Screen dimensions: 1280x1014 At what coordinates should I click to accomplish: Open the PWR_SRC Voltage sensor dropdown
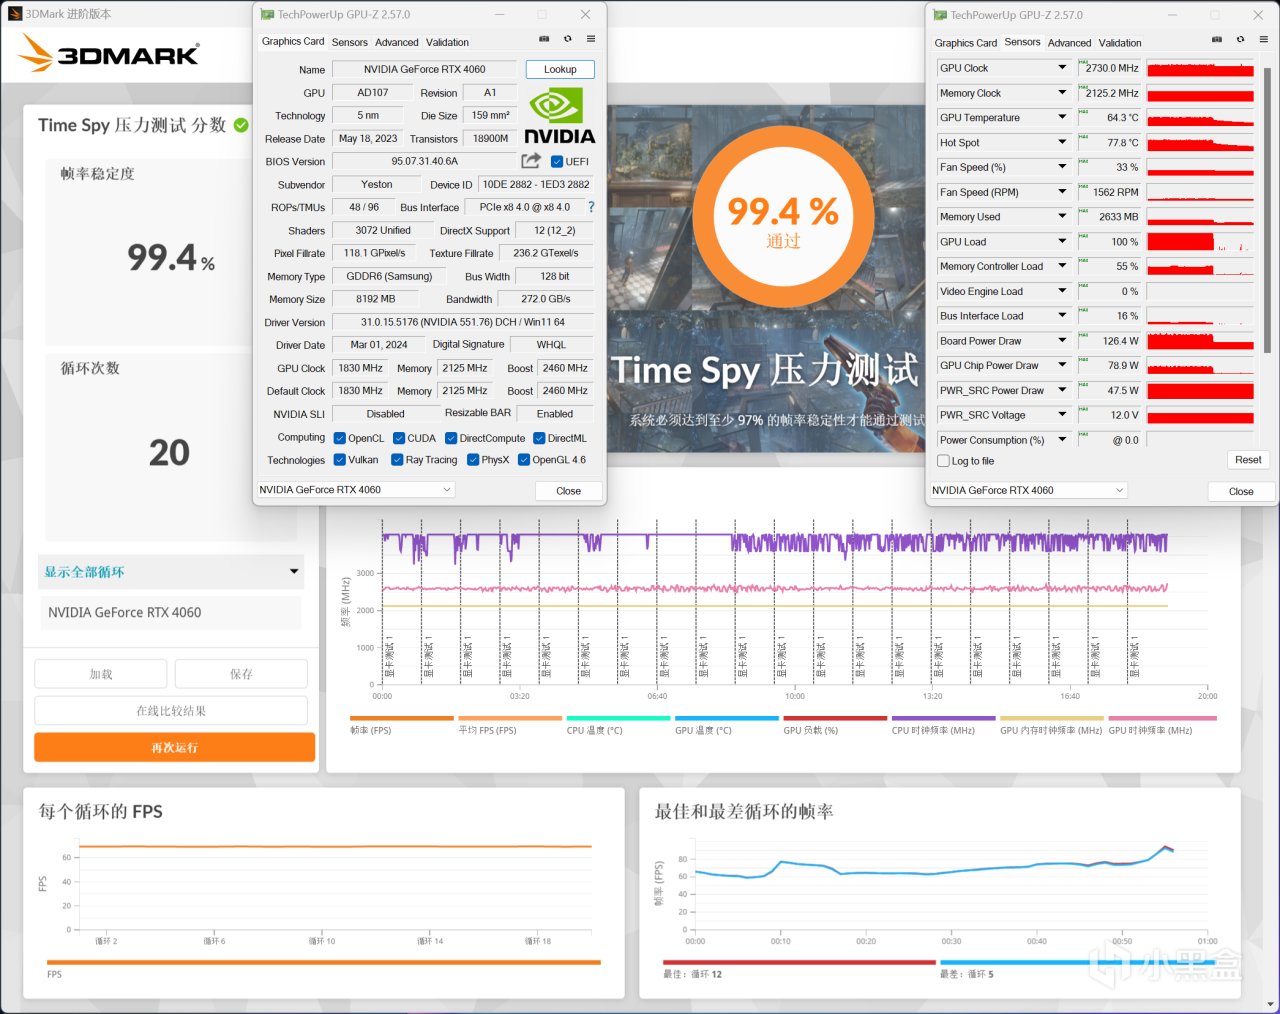click(1062, 415)
